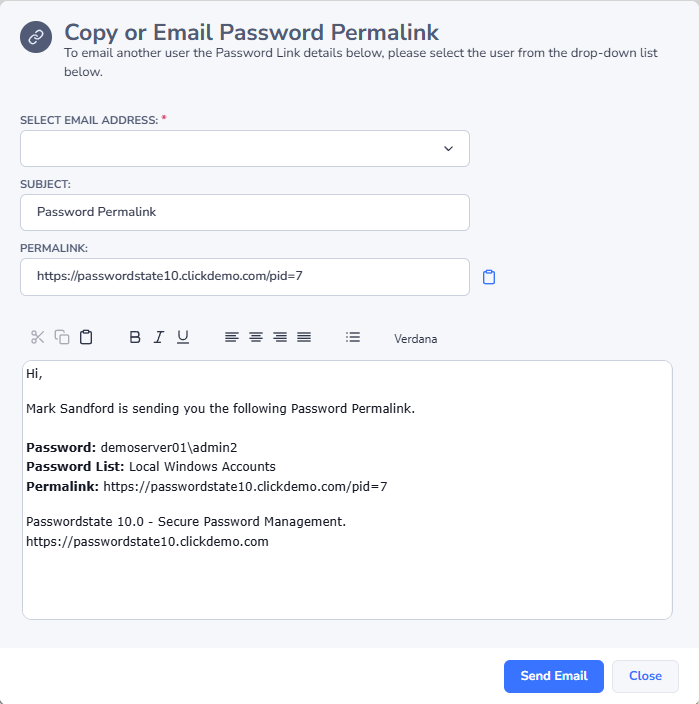Align text right
This screenshot has width=699, height=704.
click(x=280, y=338)
